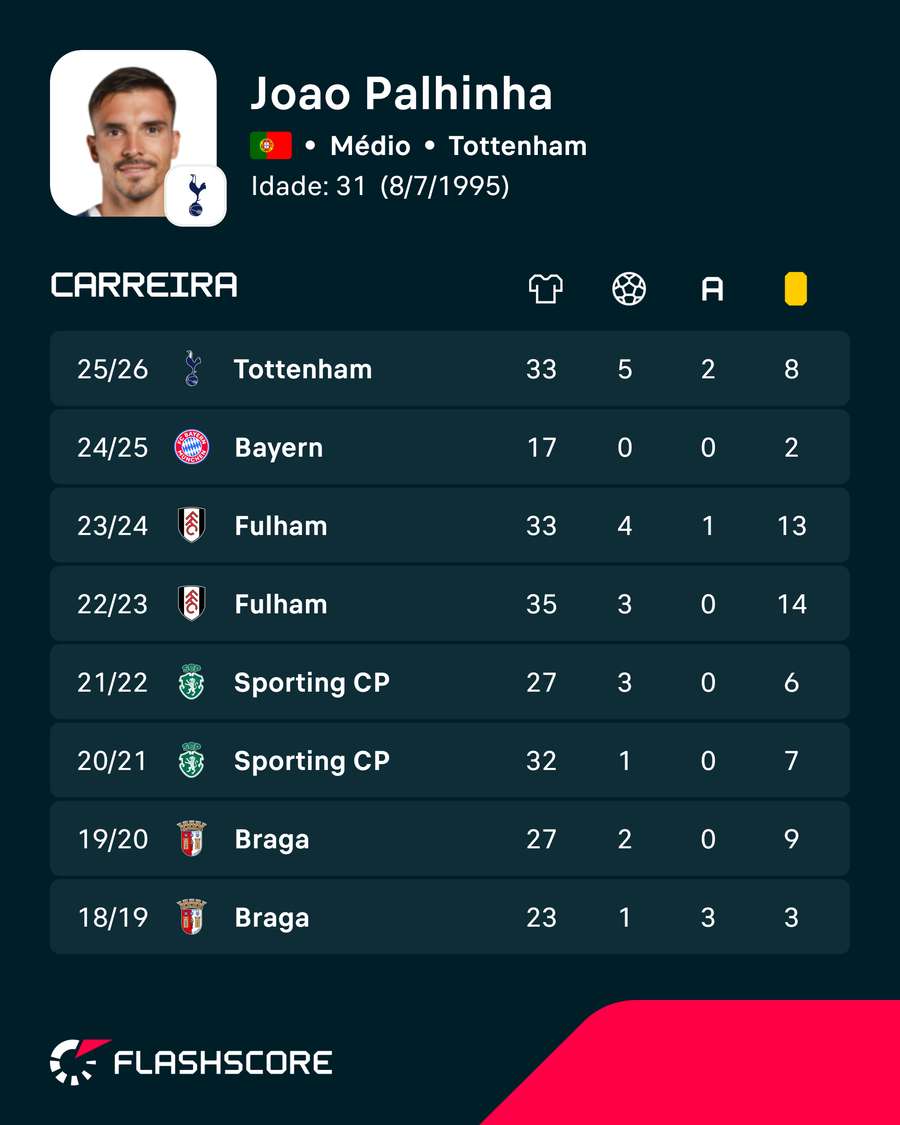Click the Joao Palhinha name title

point(401,93)
